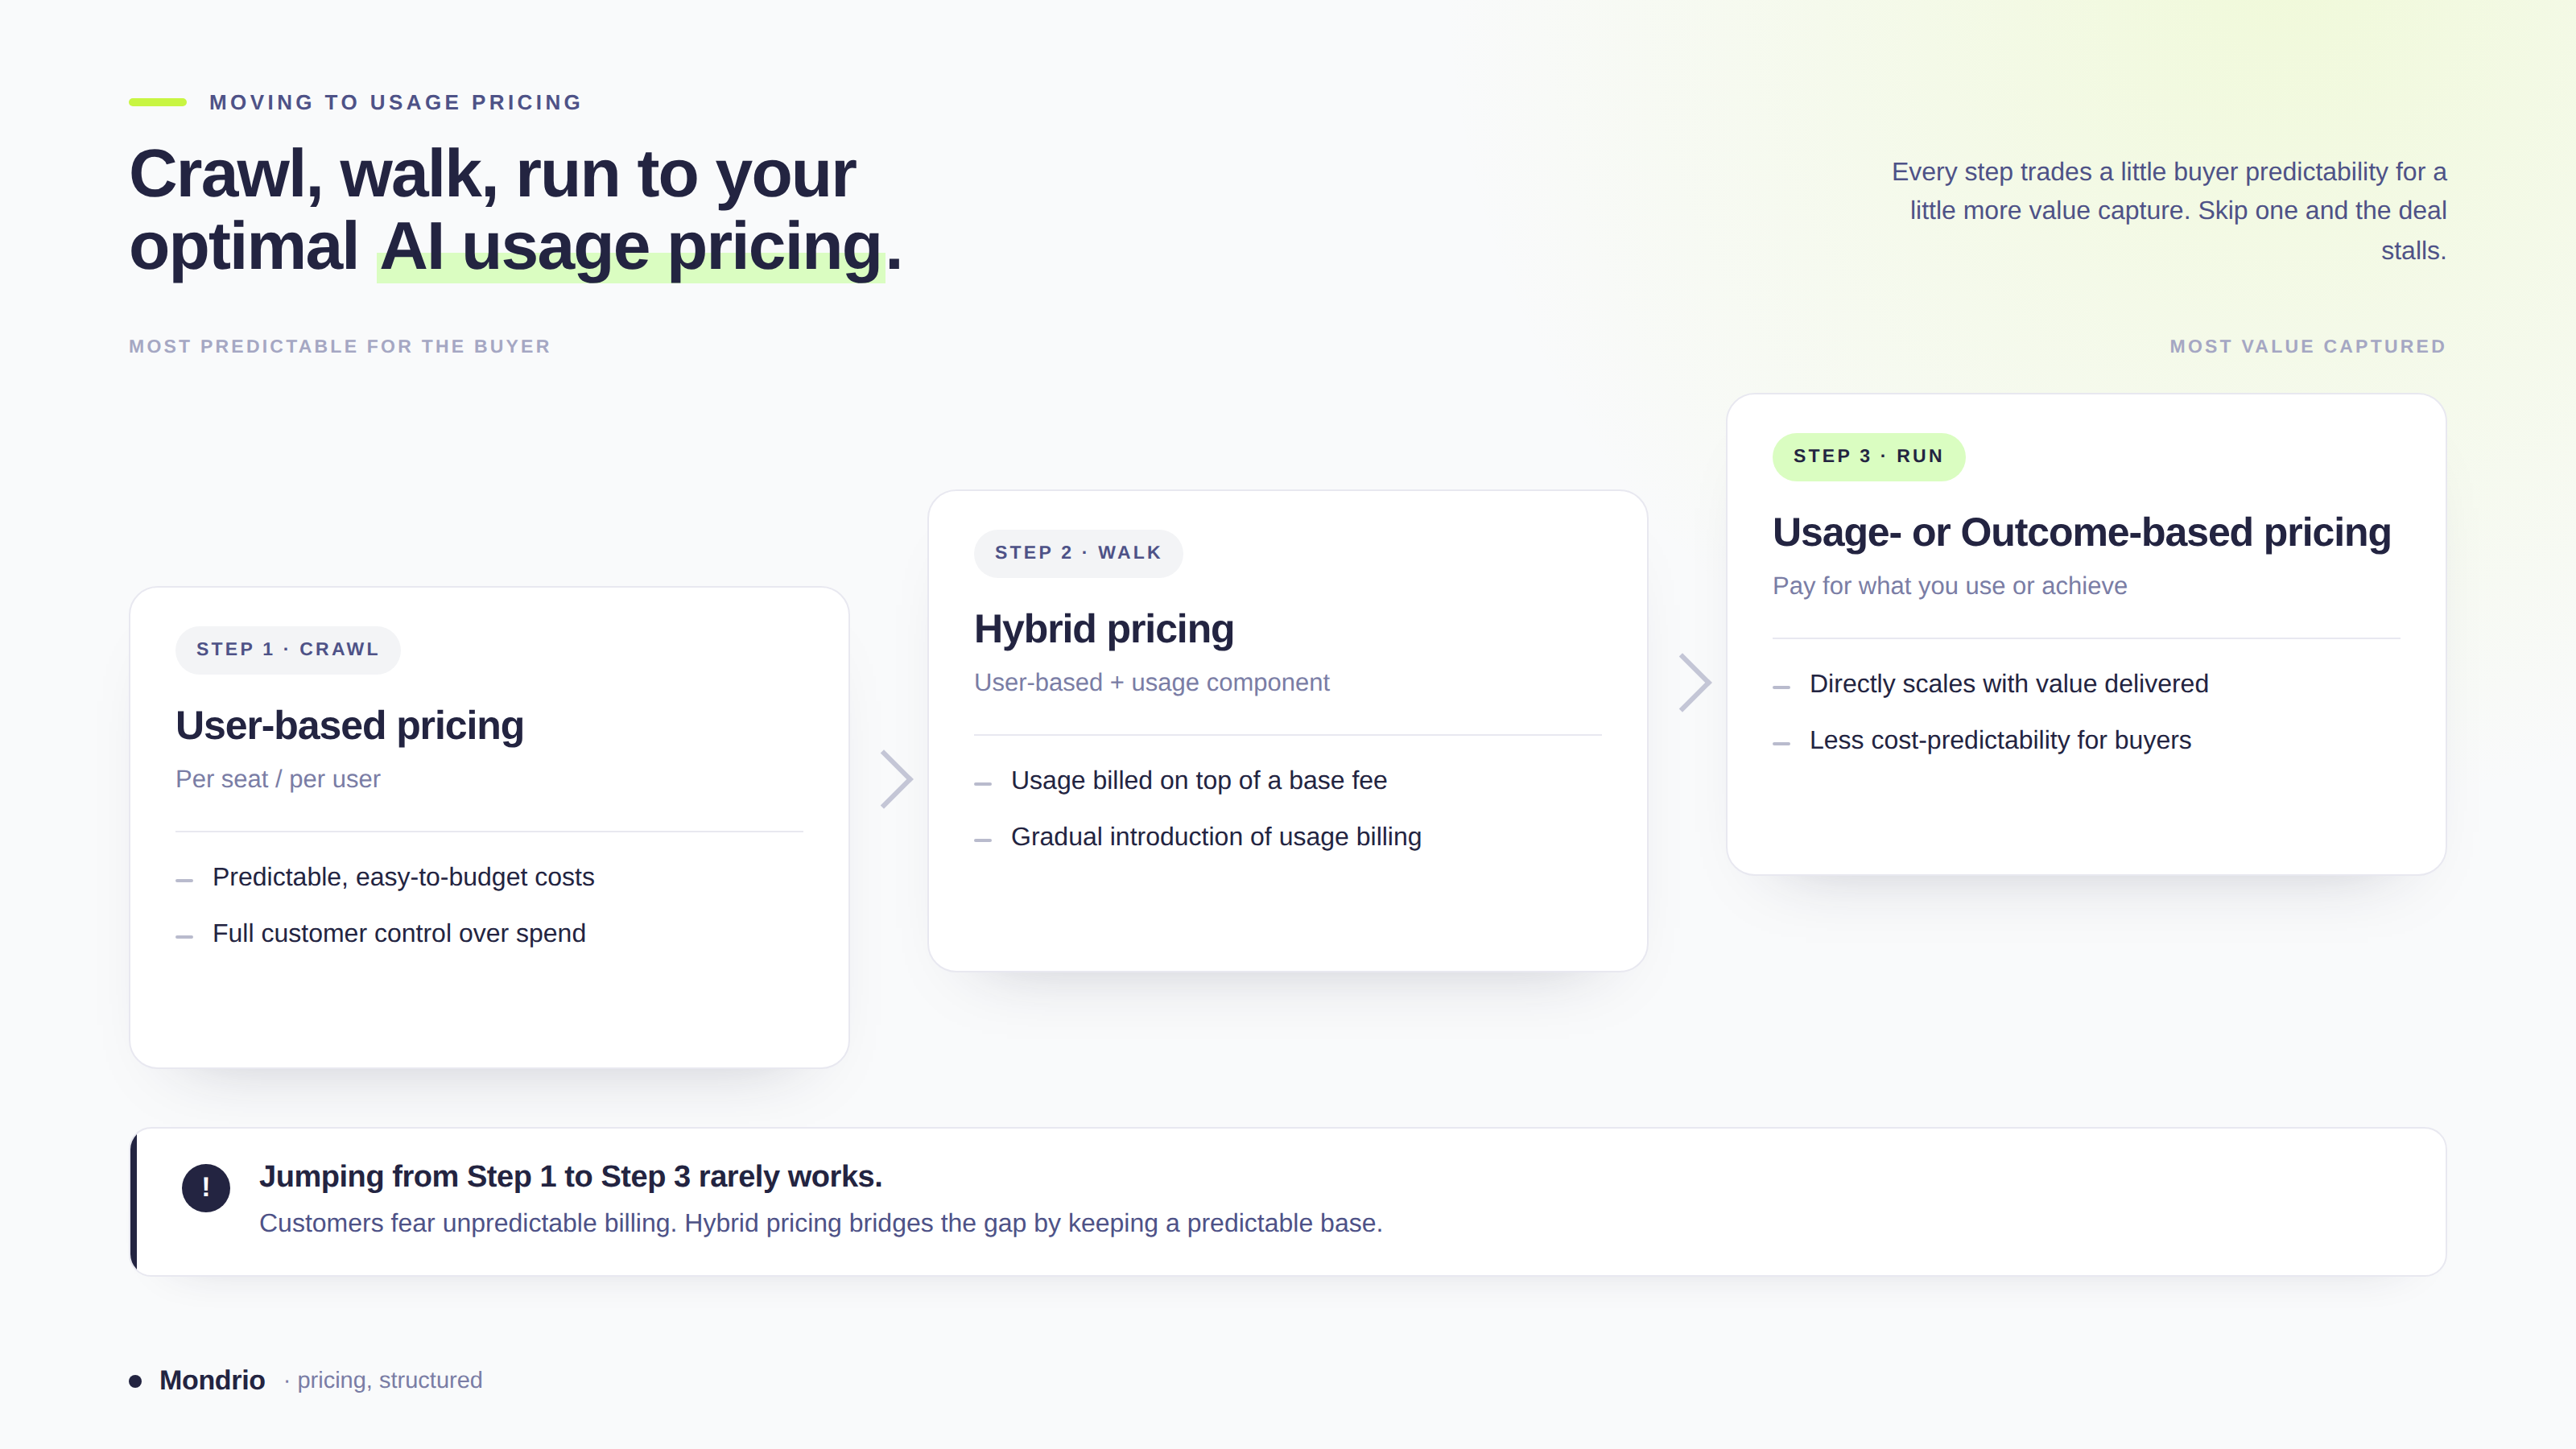Select the 'STEP 2 · WALK' badge

pos(1078,553)
